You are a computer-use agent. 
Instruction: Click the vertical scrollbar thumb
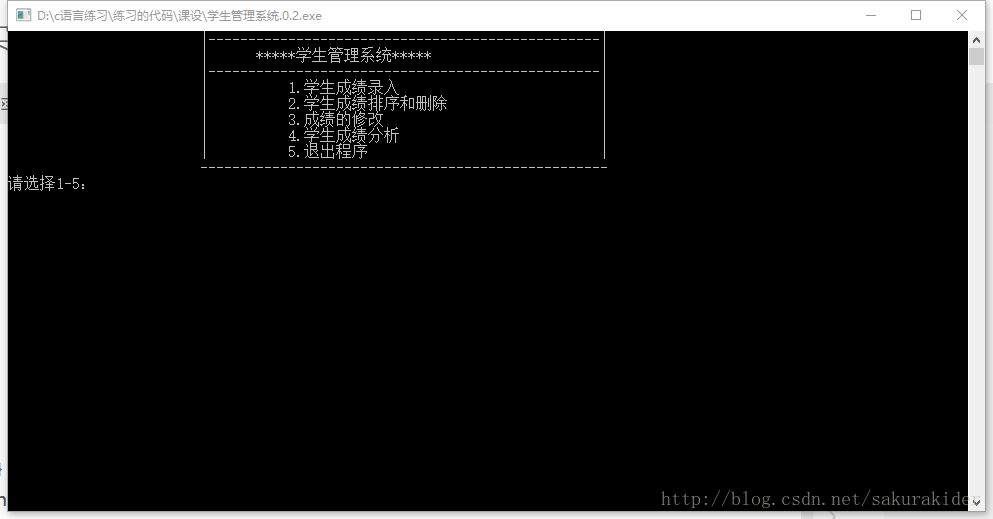(x=976, y=56)
